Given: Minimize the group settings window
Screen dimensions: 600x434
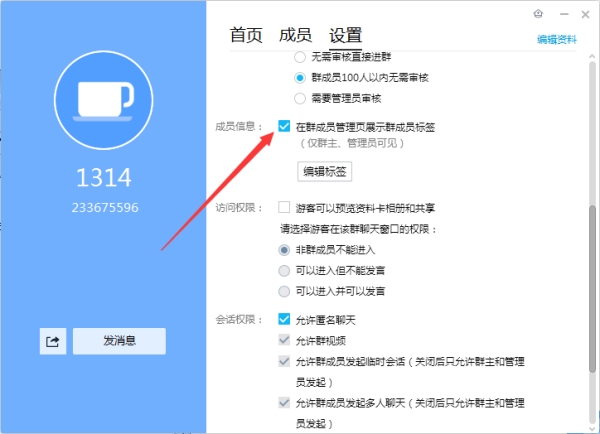Looking at the screenshot, I should coord(564,15).
